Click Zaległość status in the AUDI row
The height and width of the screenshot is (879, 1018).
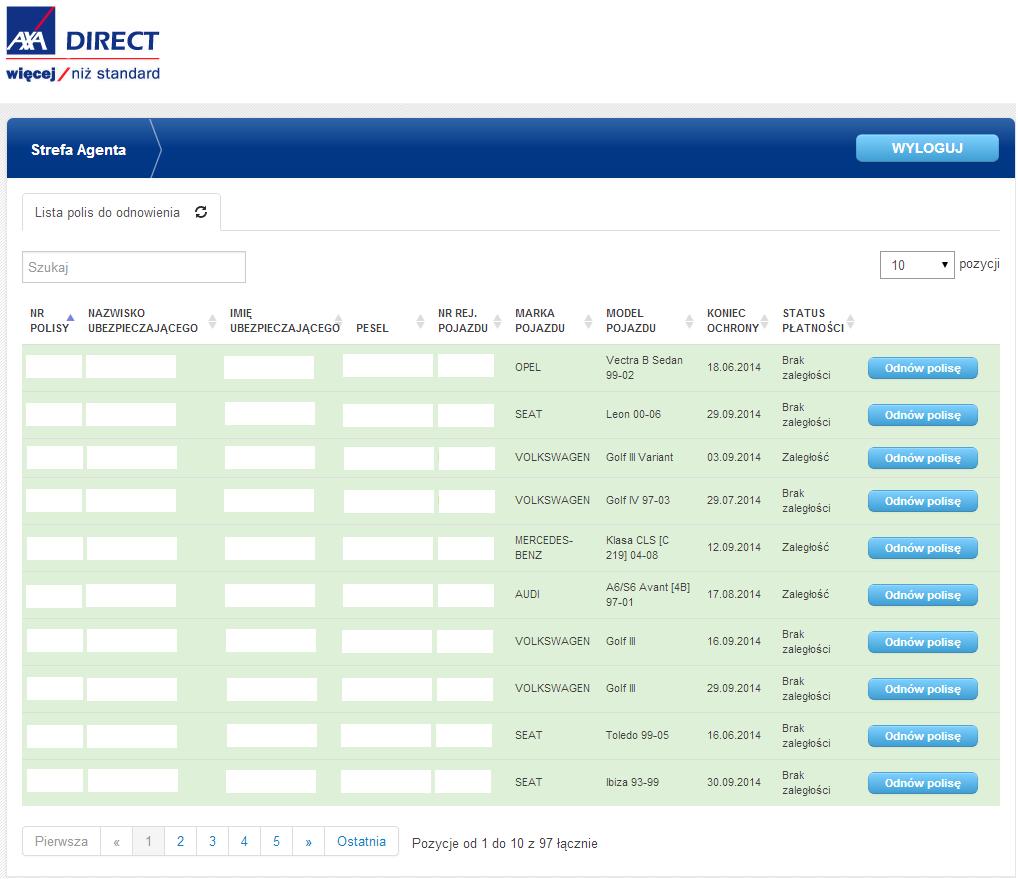806,594
